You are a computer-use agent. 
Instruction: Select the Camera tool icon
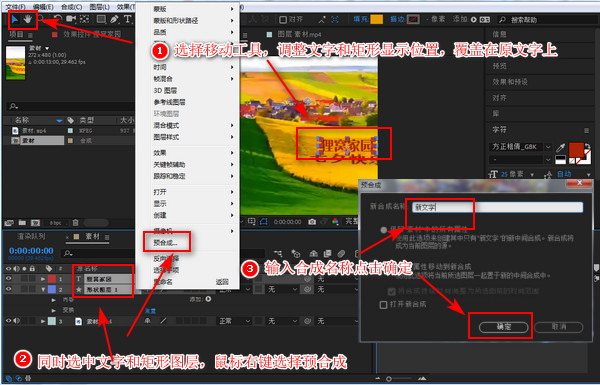71,19
